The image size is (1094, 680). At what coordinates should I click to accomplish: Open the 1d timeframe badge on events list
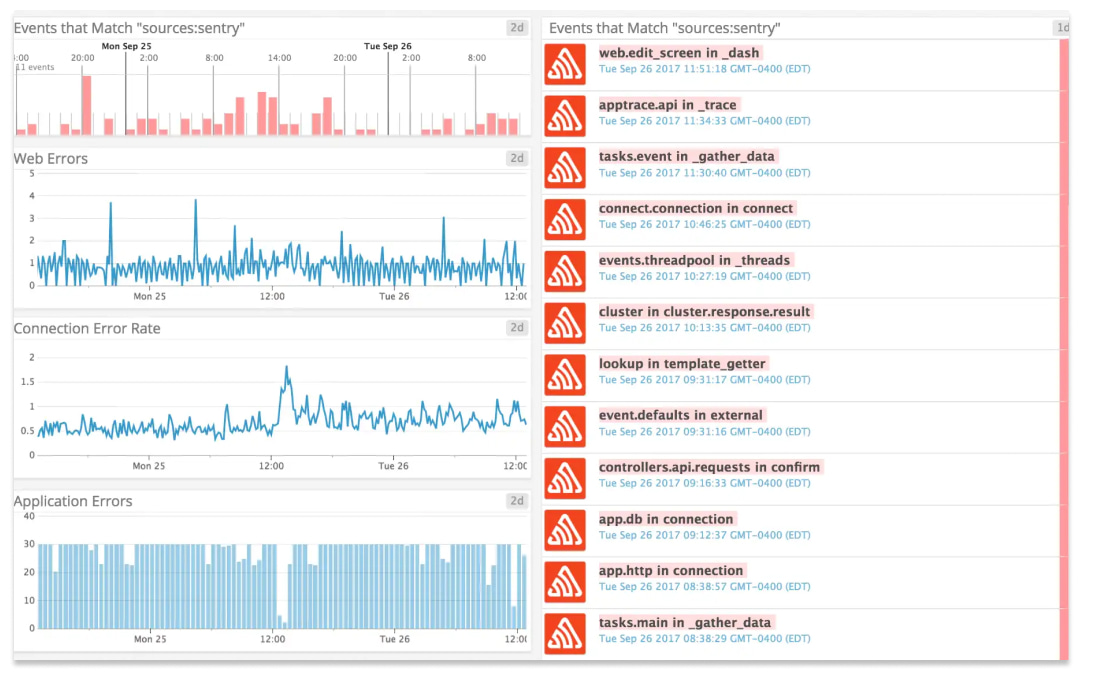click(1062, 28)
